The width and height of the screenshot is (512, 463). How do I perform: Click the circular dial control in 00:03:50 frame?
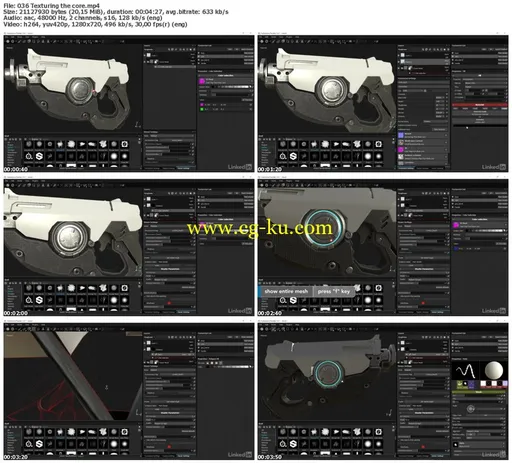[x=470, y=409]
